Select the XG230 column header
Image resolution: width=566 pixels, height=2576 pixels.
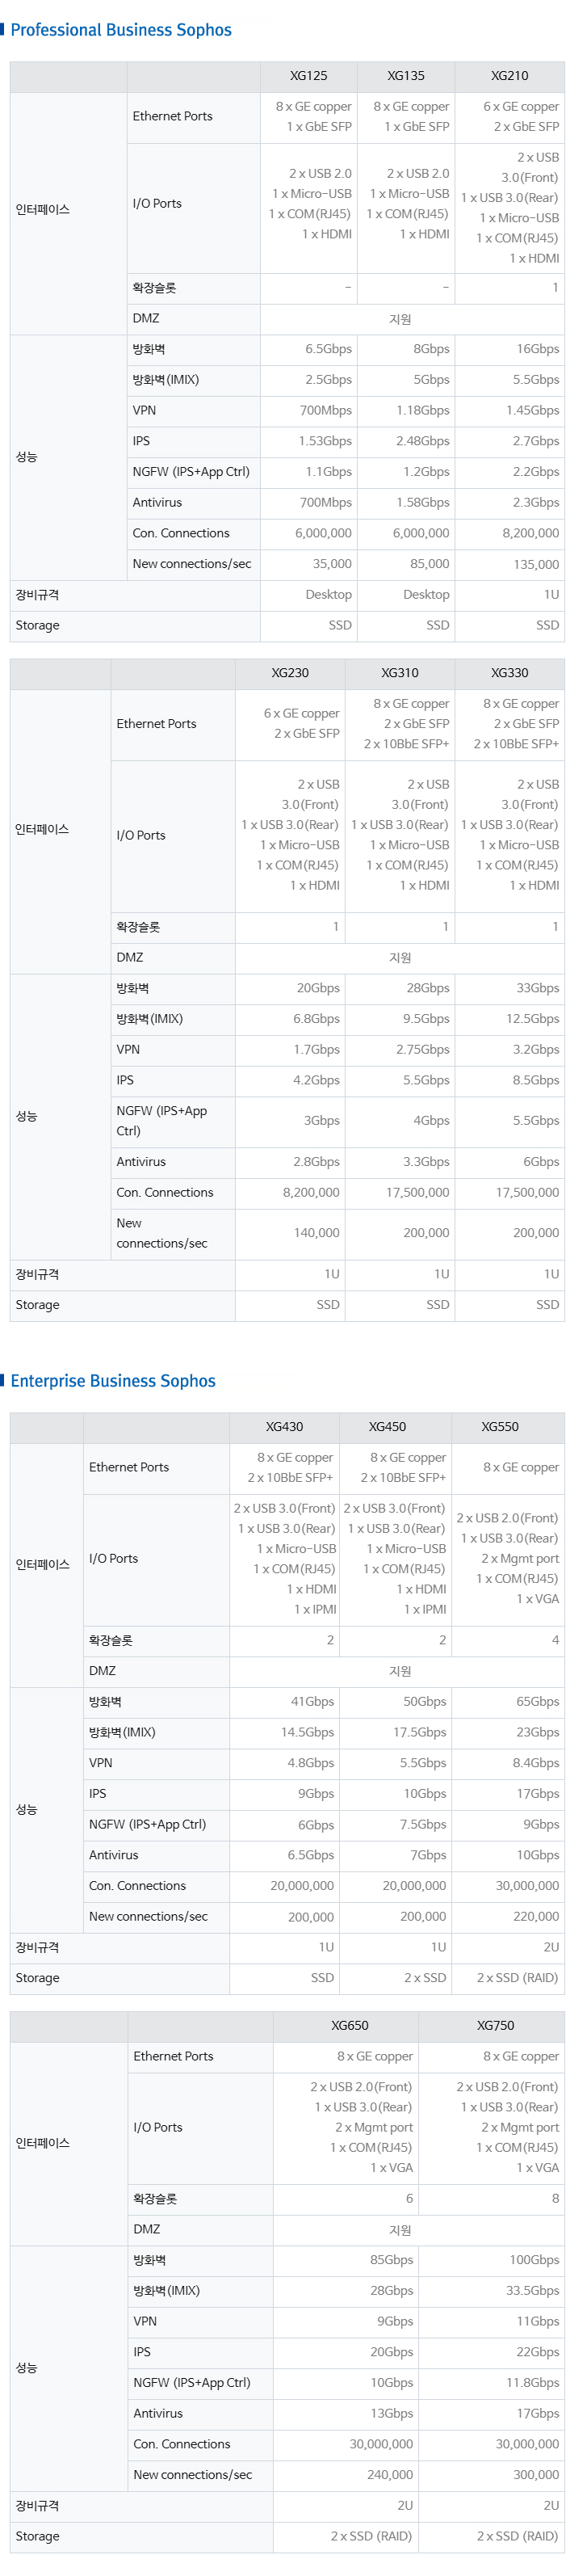(x=290, y=673)
